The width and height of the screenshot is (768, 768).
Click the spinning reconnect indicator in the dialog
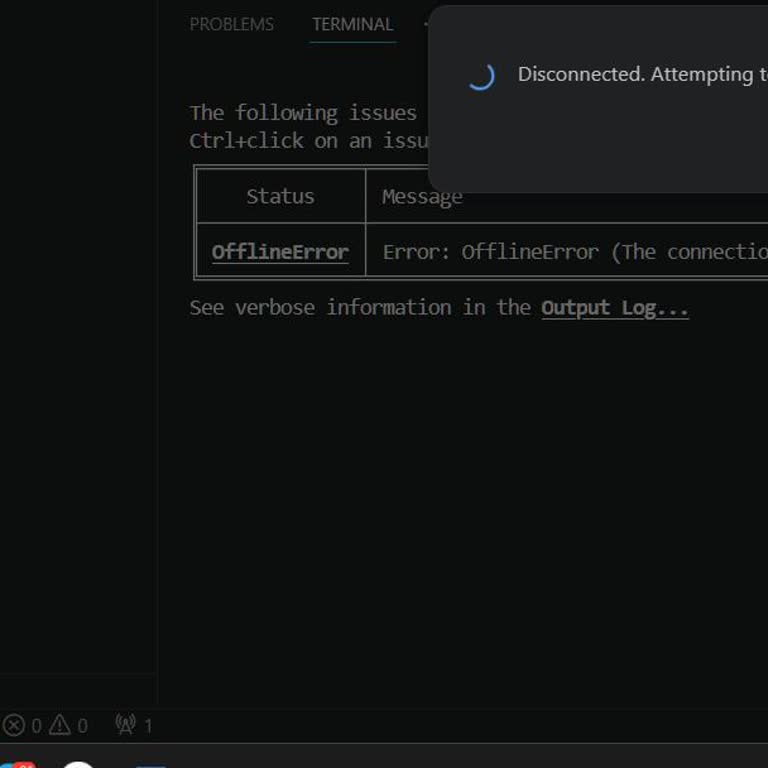[x=480, y=76]
